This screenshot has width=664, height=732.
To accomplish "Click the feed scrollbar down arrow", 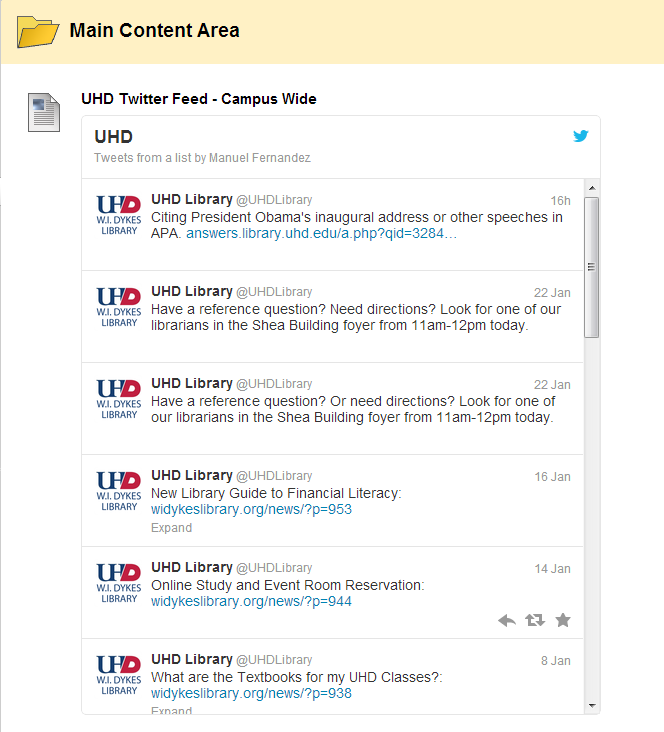I will pos(592,705).
